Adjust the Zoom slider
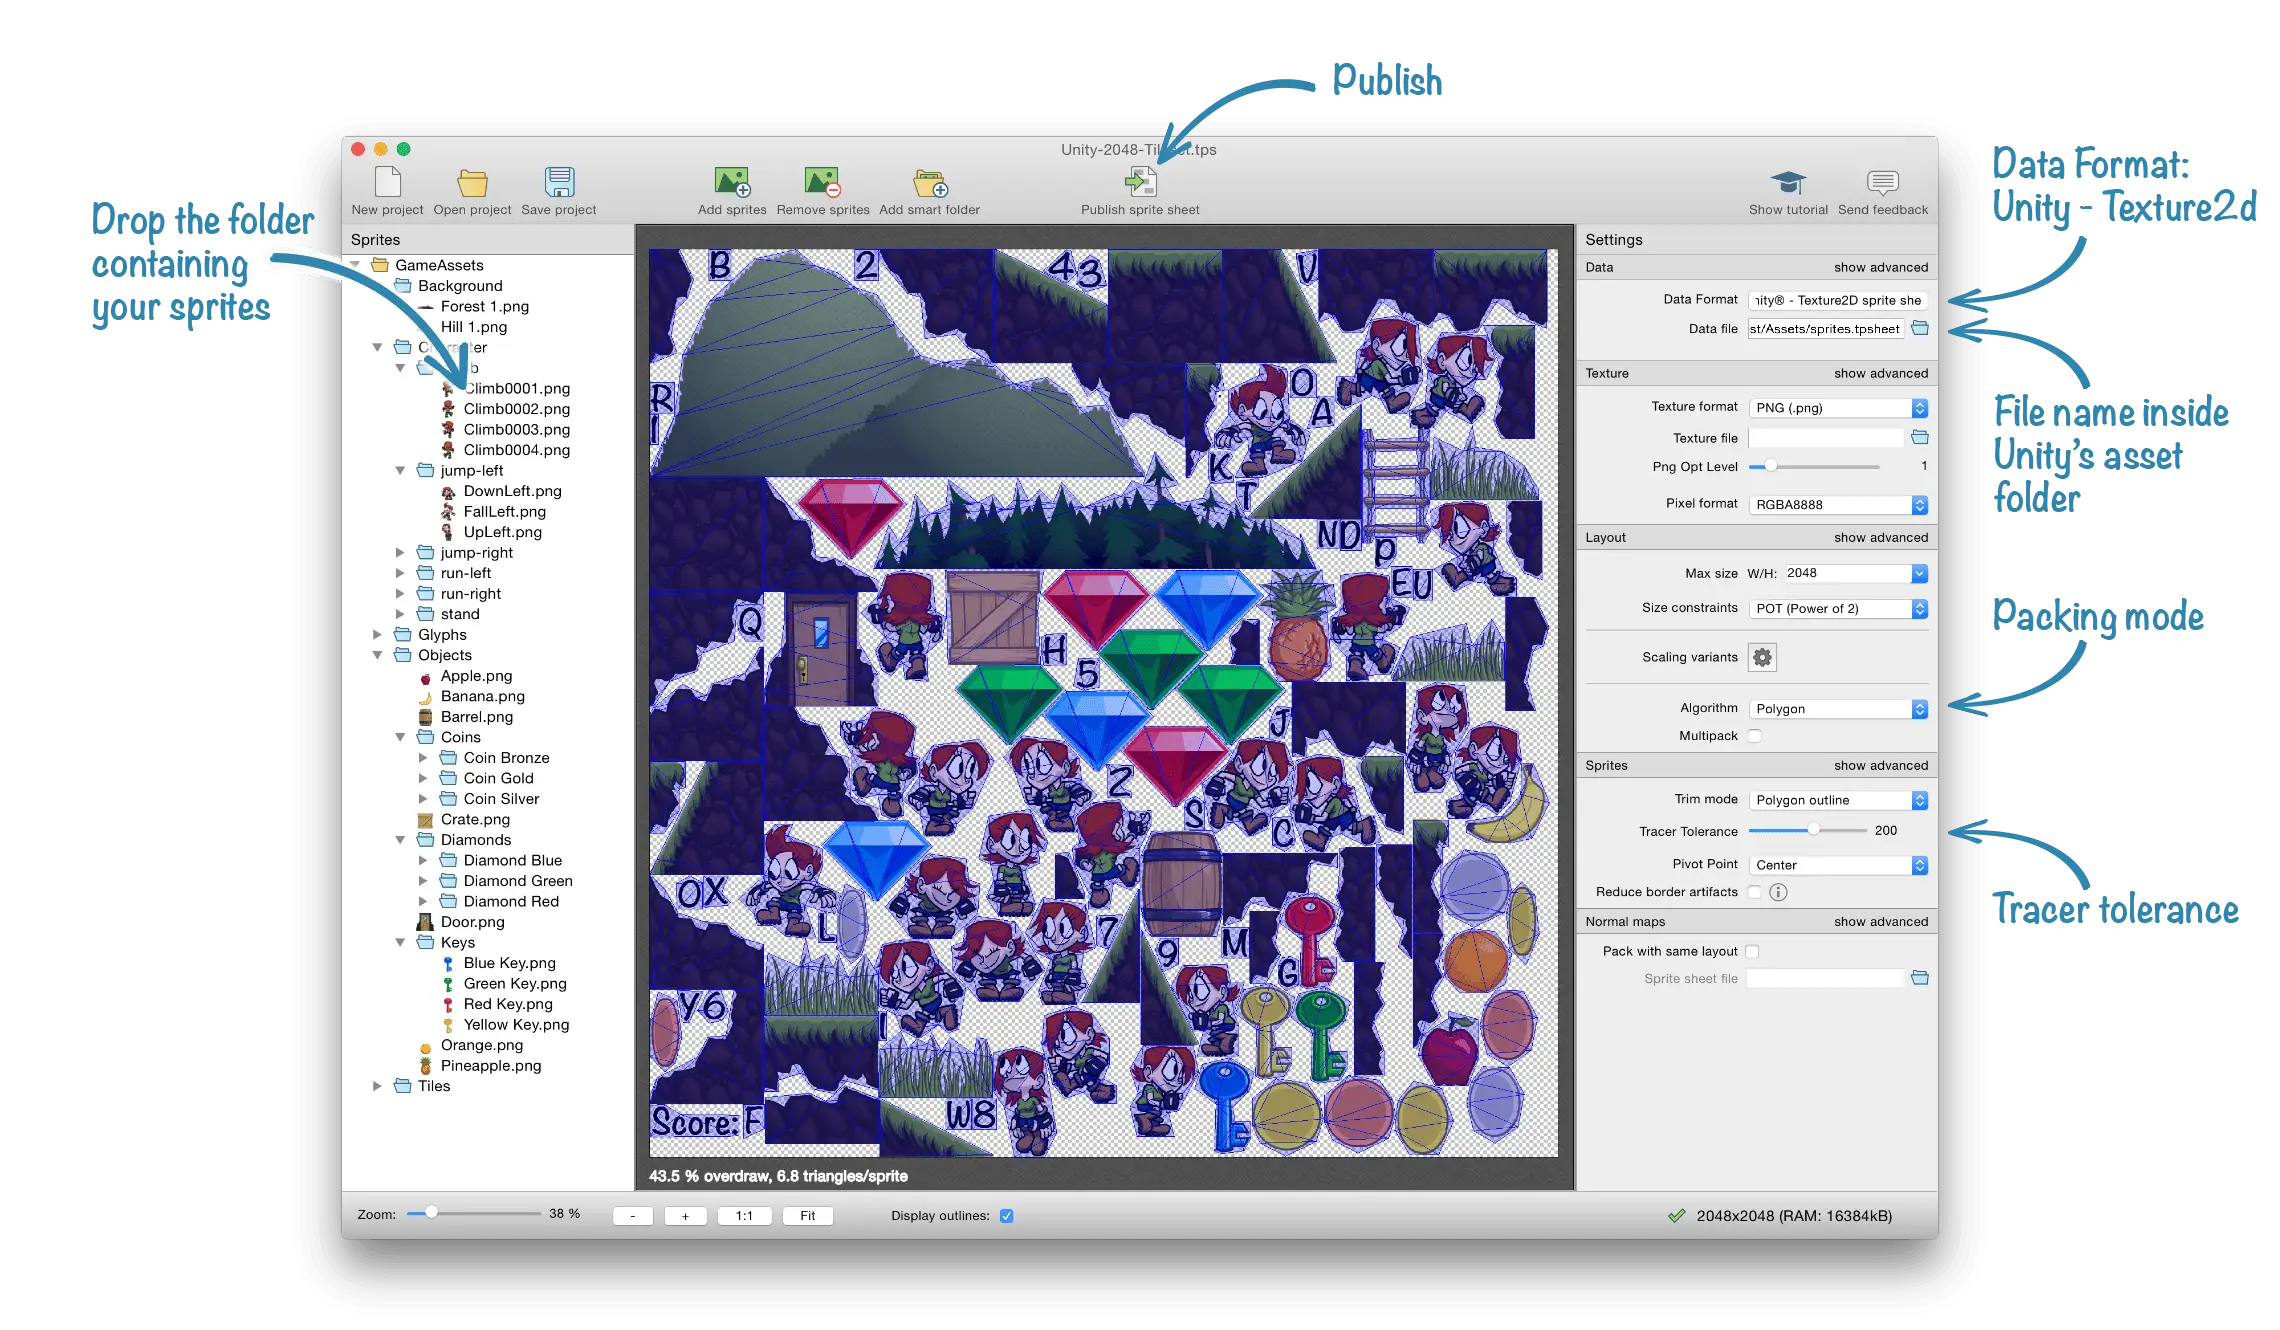This screenshot has width=2280, height=1330. click(473, 1213)
